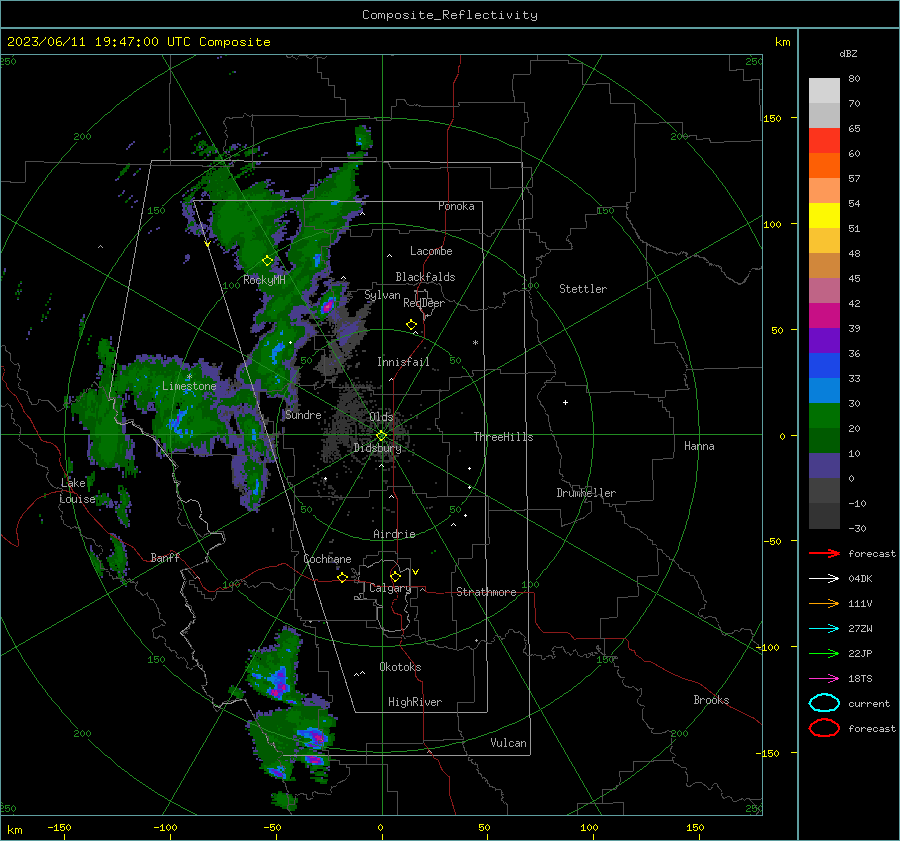Click the -150 tick on bottom axis
Image resolution: width=900 pixels, height=841 pixels.
coord(59,827)
